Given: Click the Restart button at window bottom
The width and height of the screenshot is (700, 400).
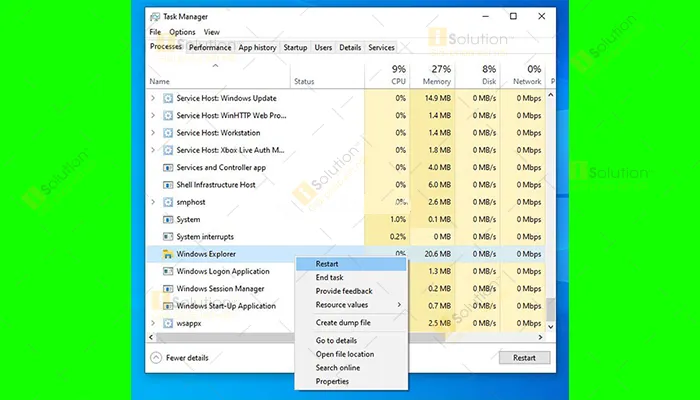Looking at the screenshot, I should 524,358.
